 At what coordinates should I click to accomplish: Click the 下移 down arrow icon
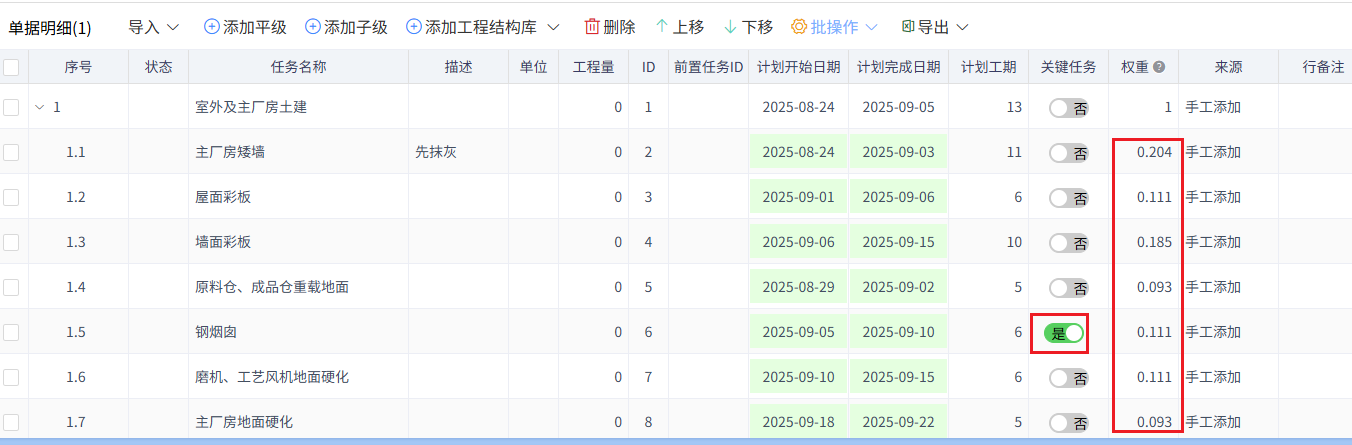[730, 27]
